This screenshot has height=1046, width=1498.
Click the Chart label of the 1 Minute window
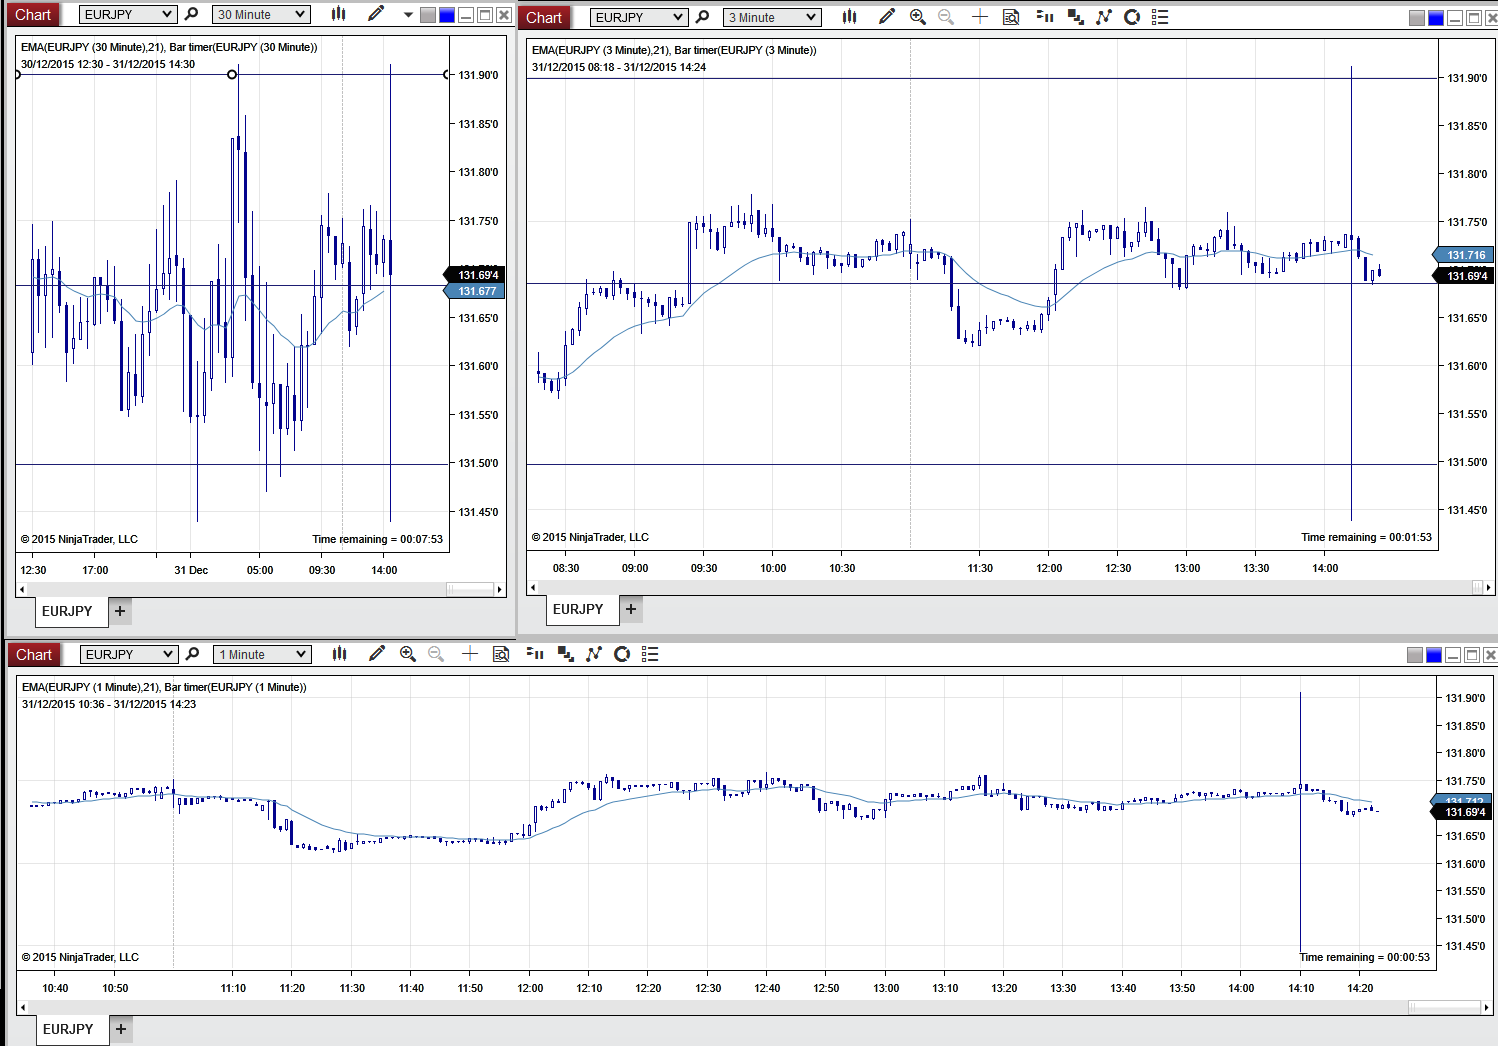tap(34, 654)
